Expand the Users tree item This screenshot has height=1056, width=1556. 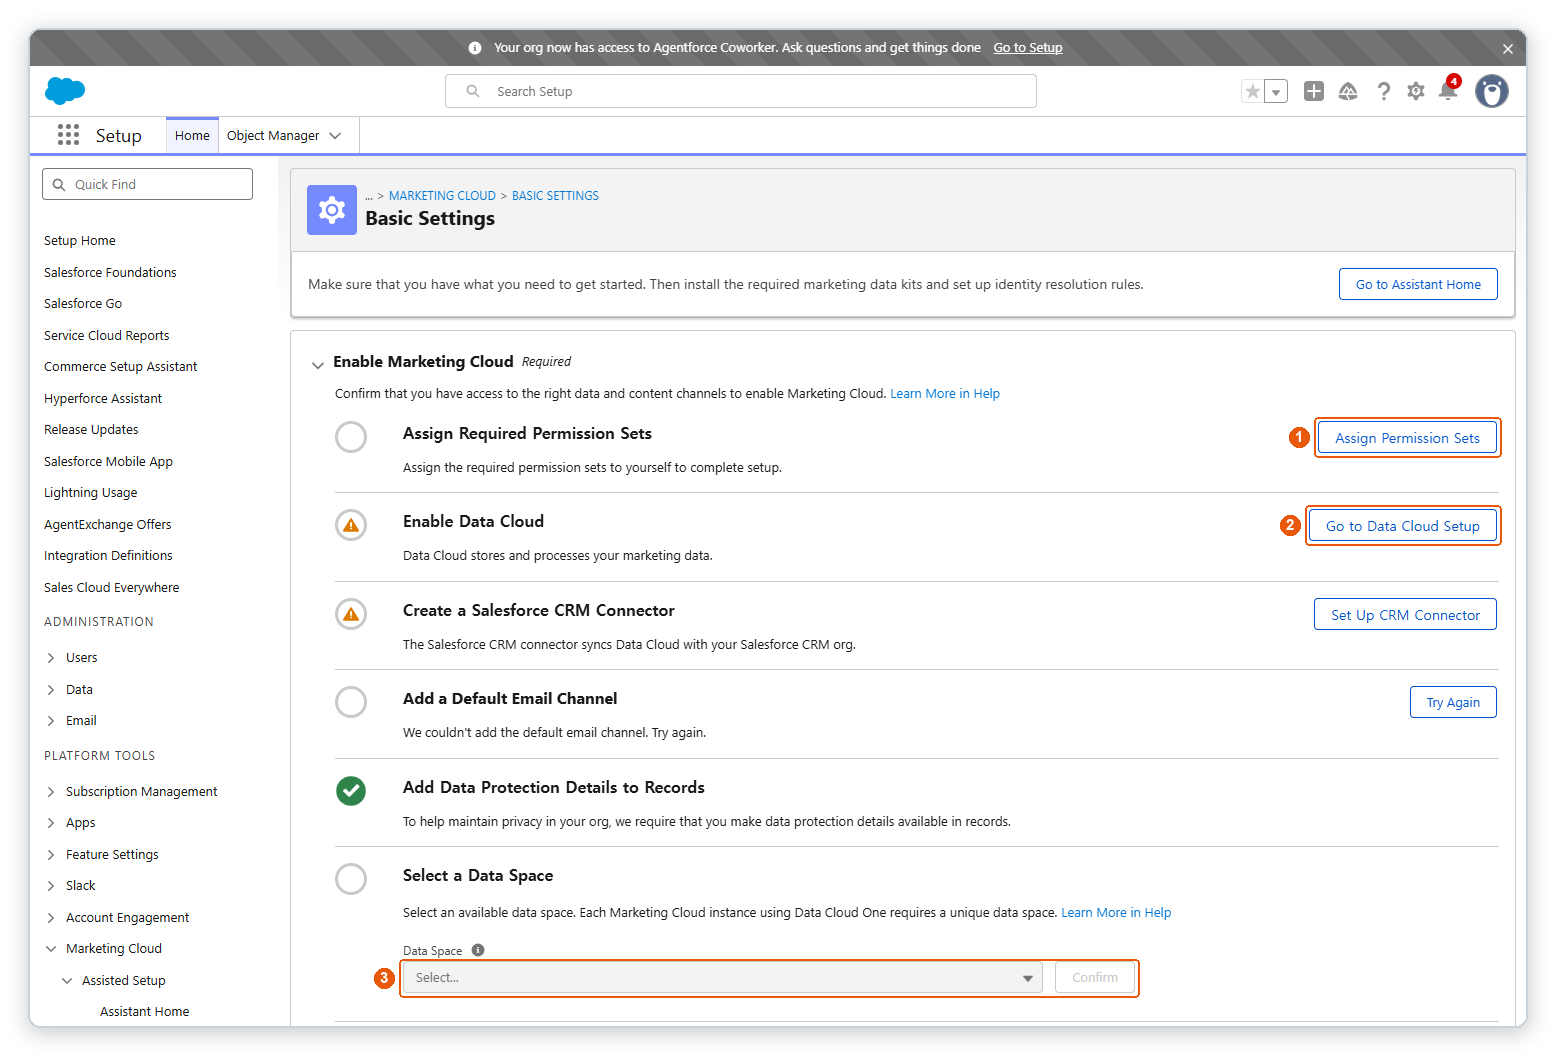click(51, 658)
